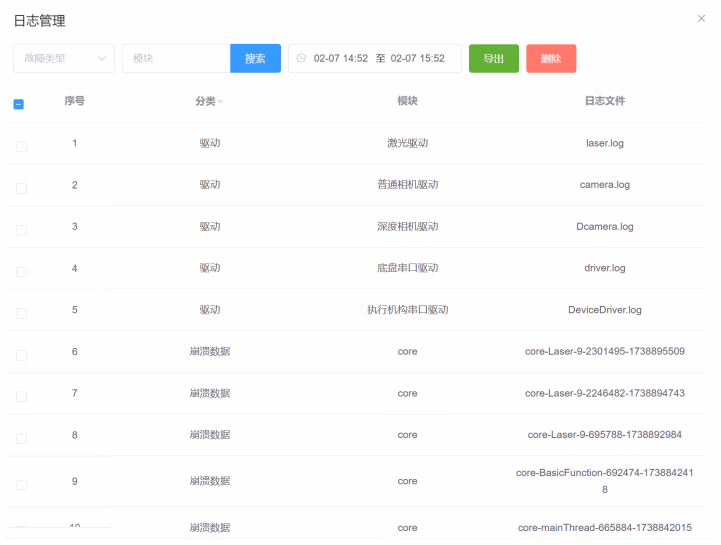Image resolution: width=721 pixels, height=545 pixels.
Task: Click core-Laser-9-695788-1738892984 file name
Action: pos(605,435)
